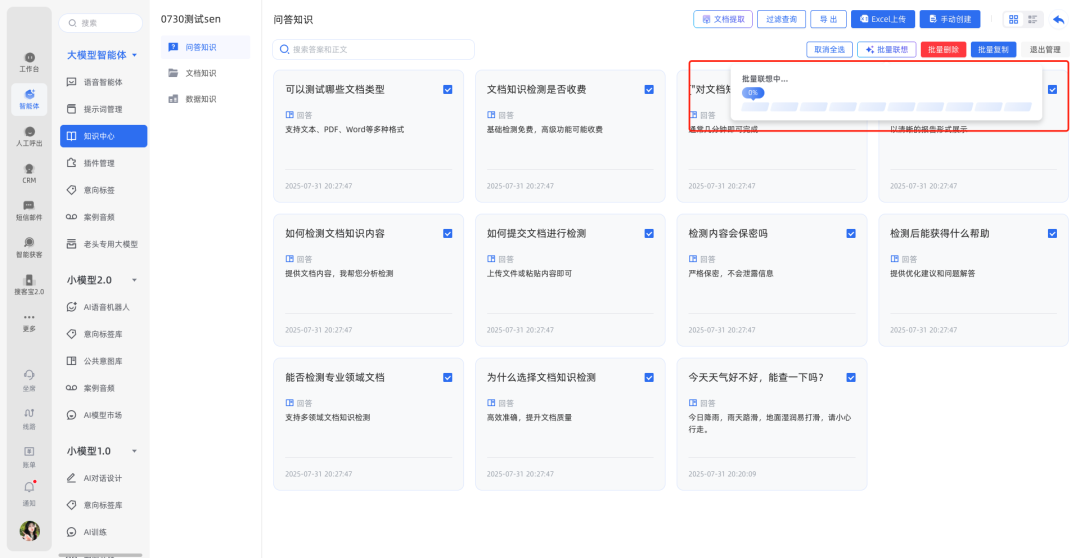Screen dimensions: 1080x558
Task: Uncheck the 可以测试哪些文档类型 card checkbox
Action: tap(447, 90)
